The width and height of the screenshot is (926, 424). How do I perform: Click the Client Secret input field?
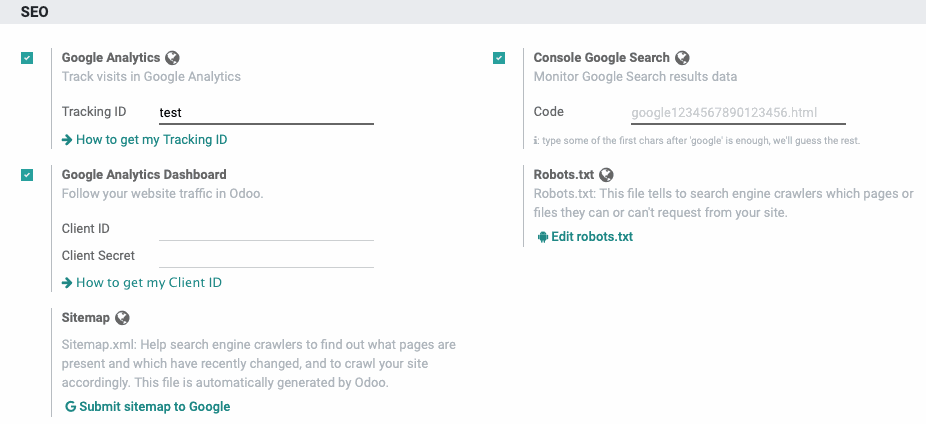[266, 256]
